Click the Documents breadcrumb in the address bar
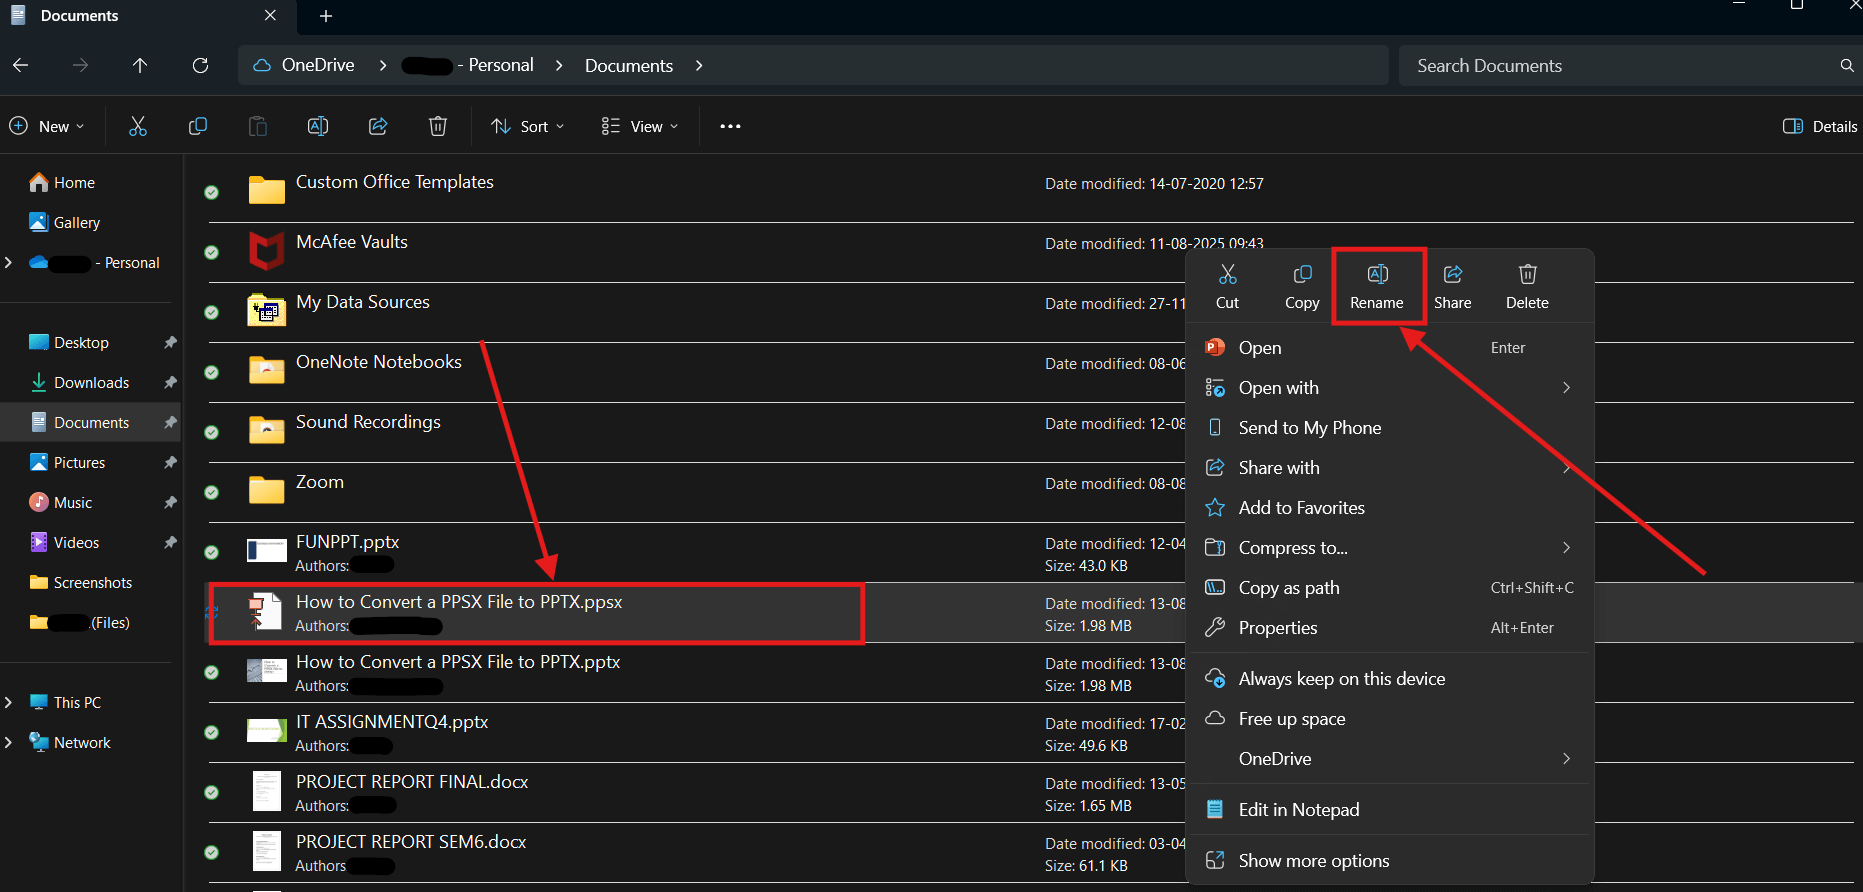Image resolution: width=1863 pixels, height=892 pixels. pyautogui.click(x=629, y=65)
